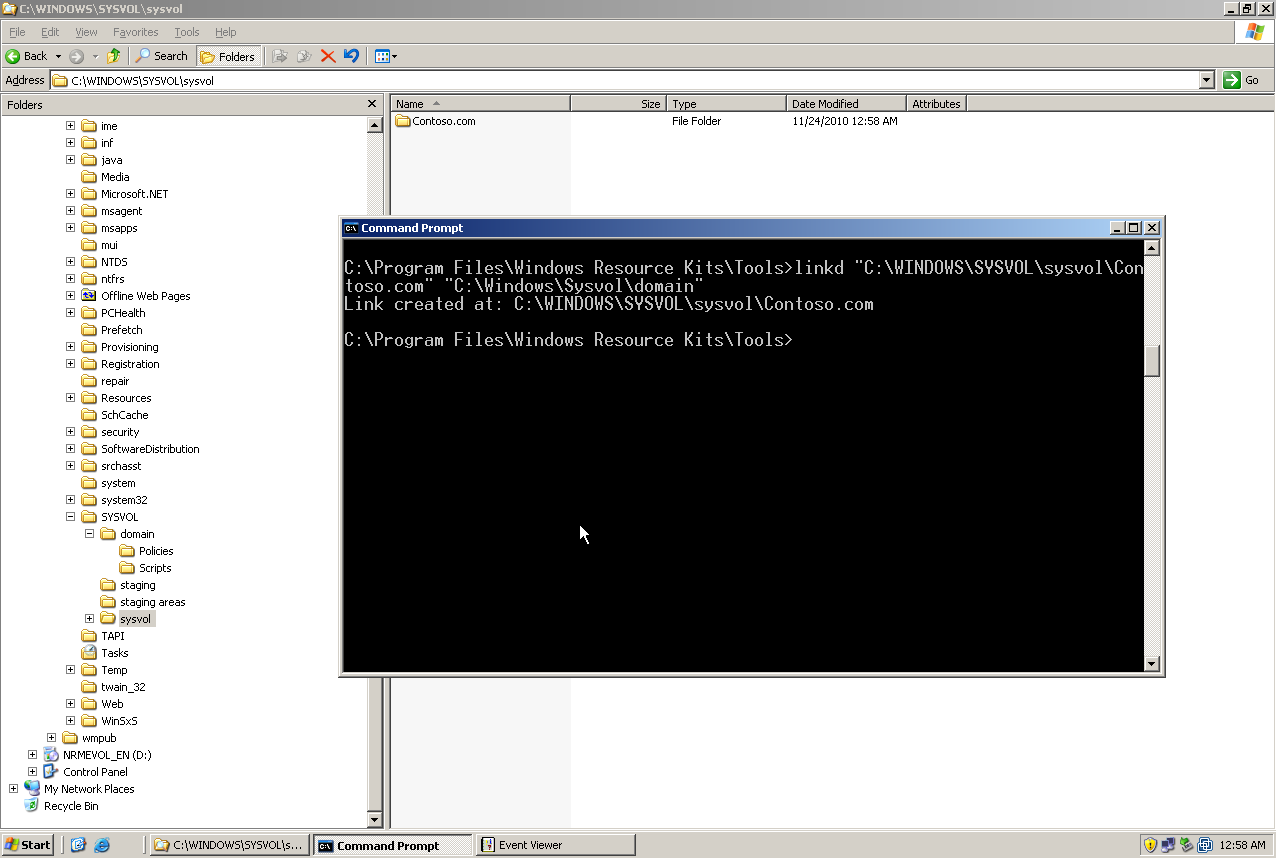Open the Back history dropdown arrow

(x=58, y=56)
